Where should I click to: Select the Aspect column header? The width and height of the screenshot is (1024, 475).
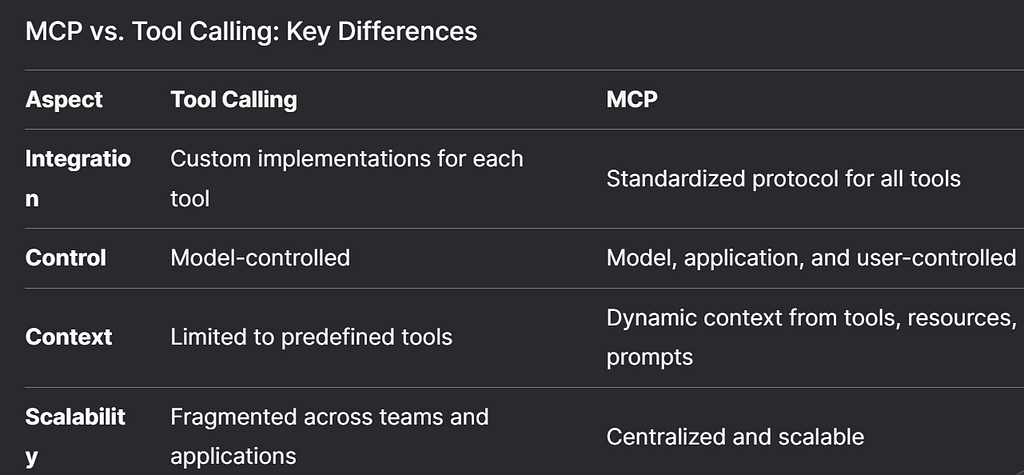pos(64,99)
